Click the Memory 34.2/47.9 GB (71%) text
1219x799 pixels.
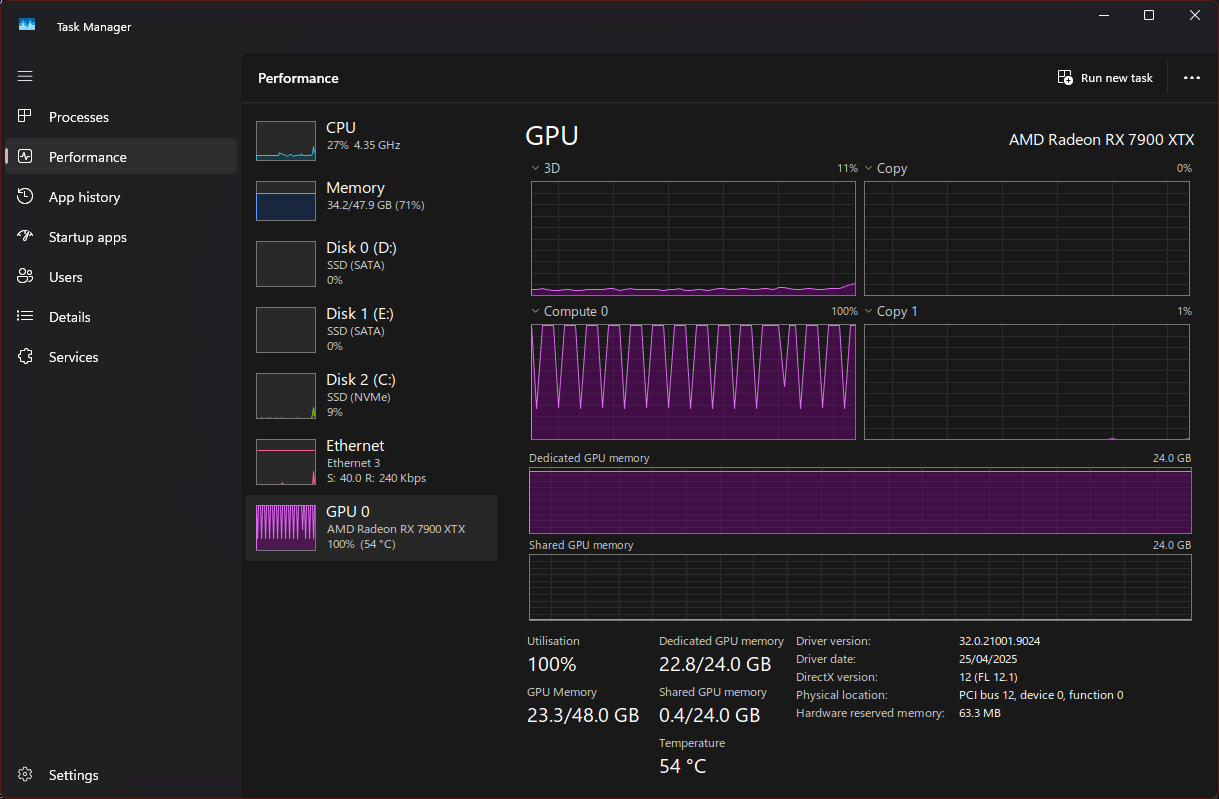point(376,205)
